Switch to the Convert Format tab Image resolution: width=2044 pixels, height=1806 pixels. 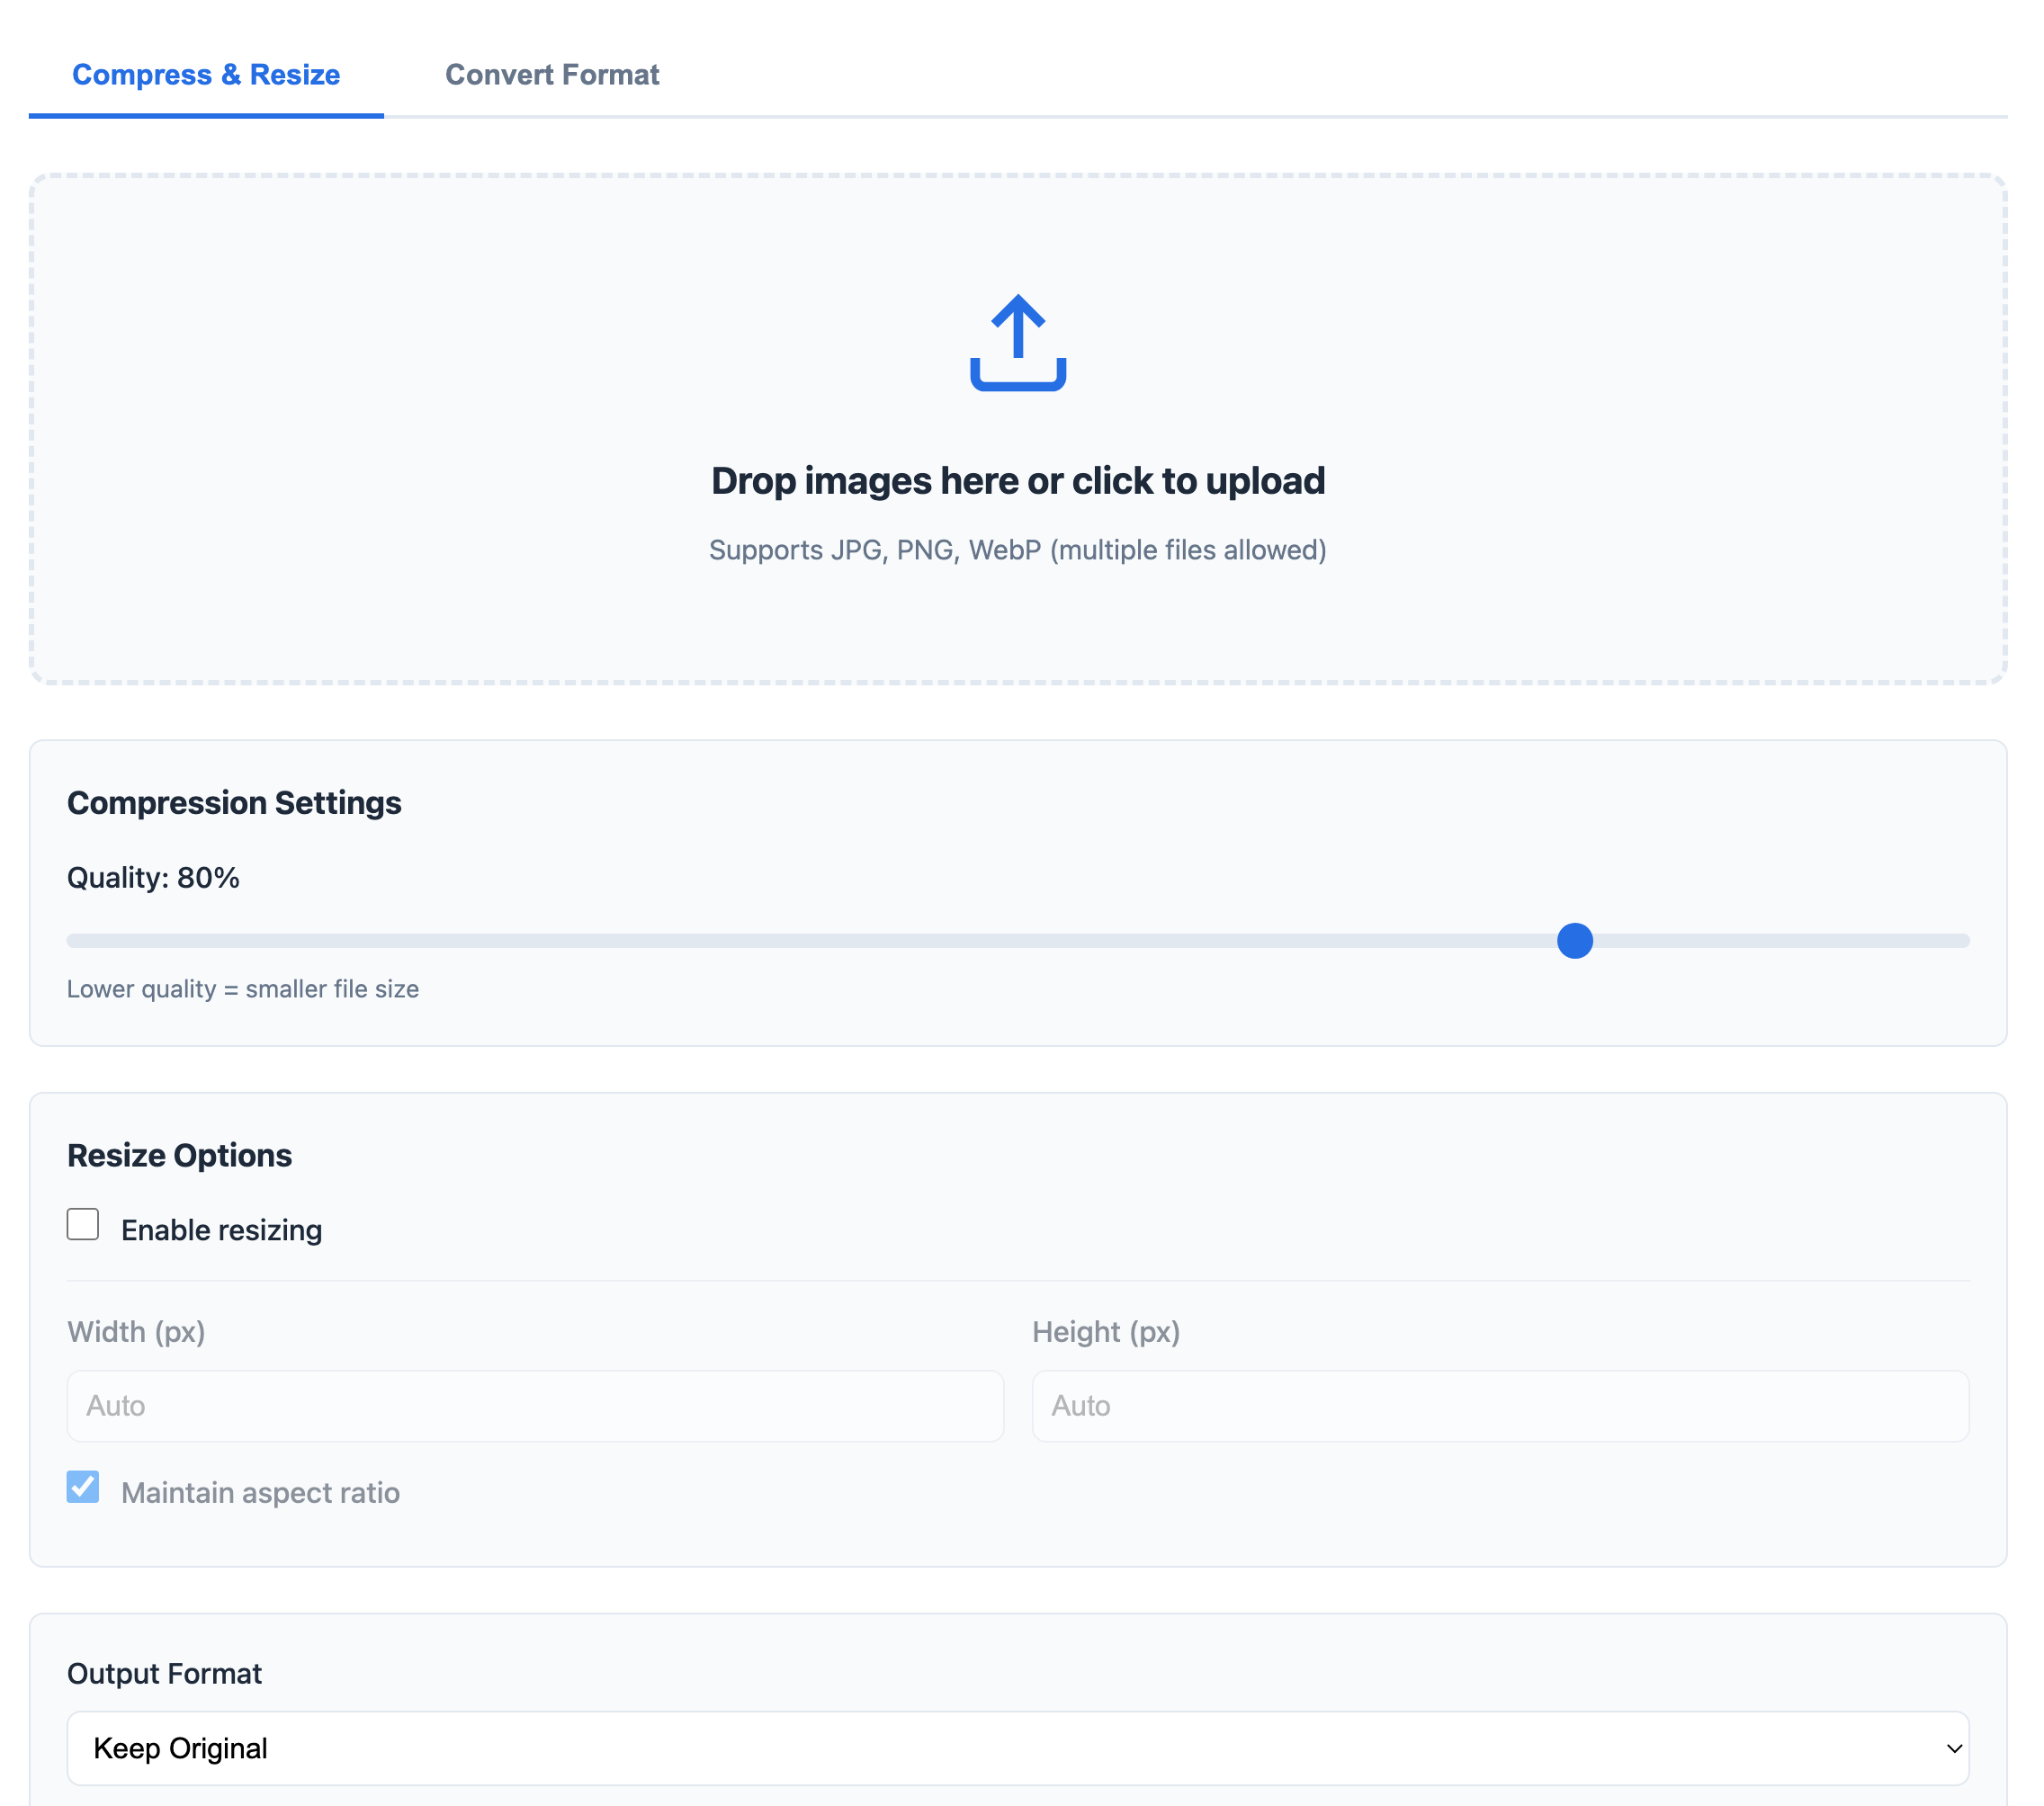pyautogui.click(x=551, y=75)
